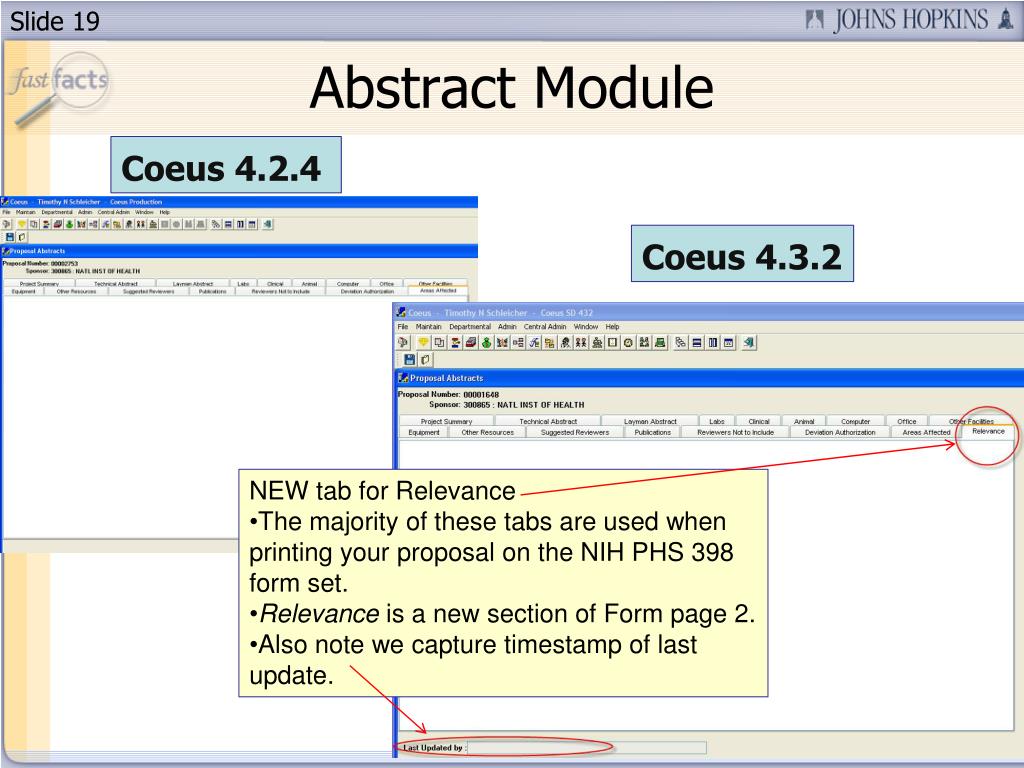Open File menu in Coeus Production window
The height and width of the screenshot is (768, 1024).
(6, 212)
